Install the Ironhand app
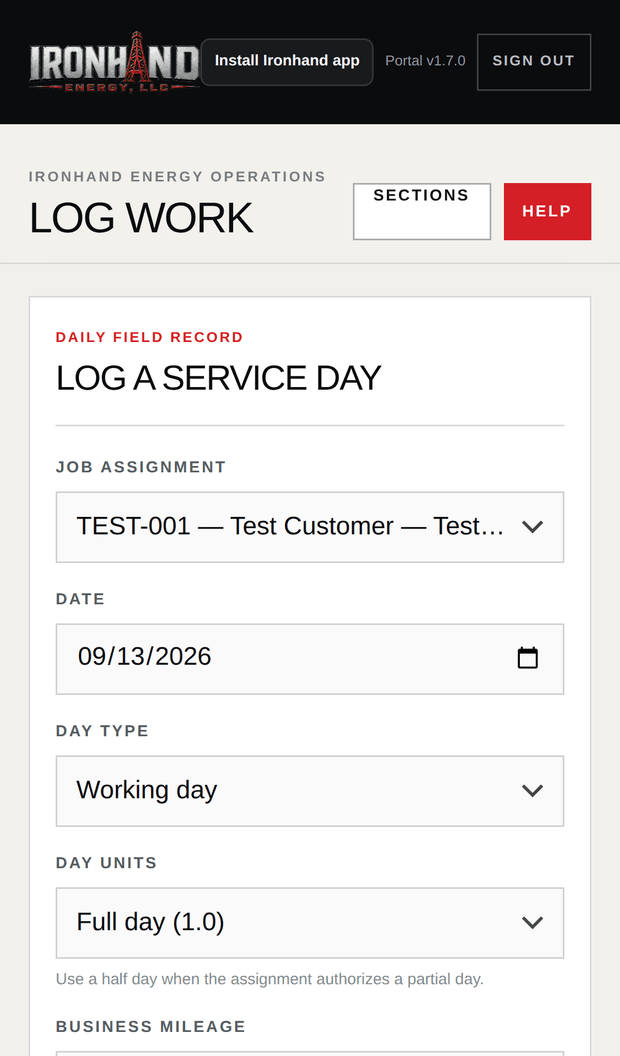620x1056 pixels. 287,62
